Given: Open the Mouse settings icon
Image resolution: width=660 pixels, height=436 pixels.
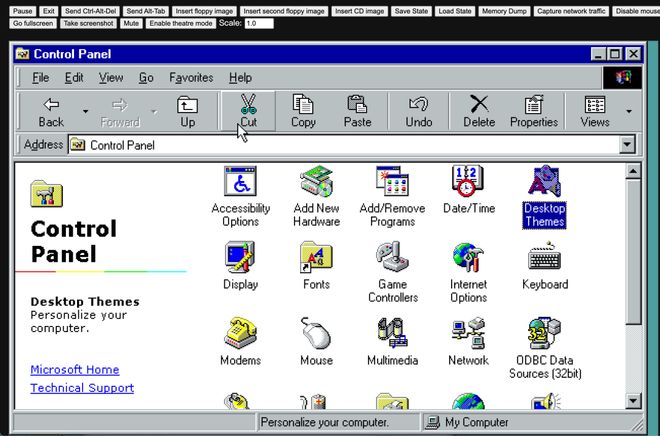Looking at the screenshot, I should click(316, 334).
